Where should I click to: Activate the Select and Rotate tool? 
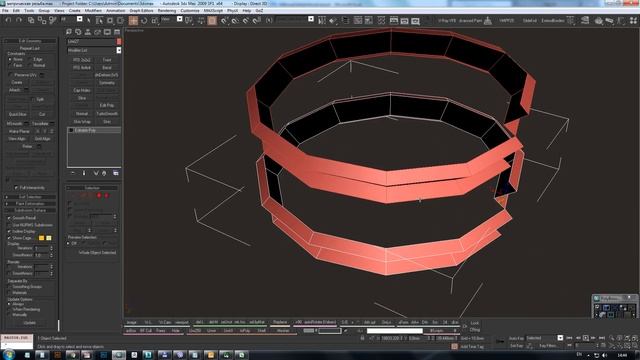click(144, 20)
